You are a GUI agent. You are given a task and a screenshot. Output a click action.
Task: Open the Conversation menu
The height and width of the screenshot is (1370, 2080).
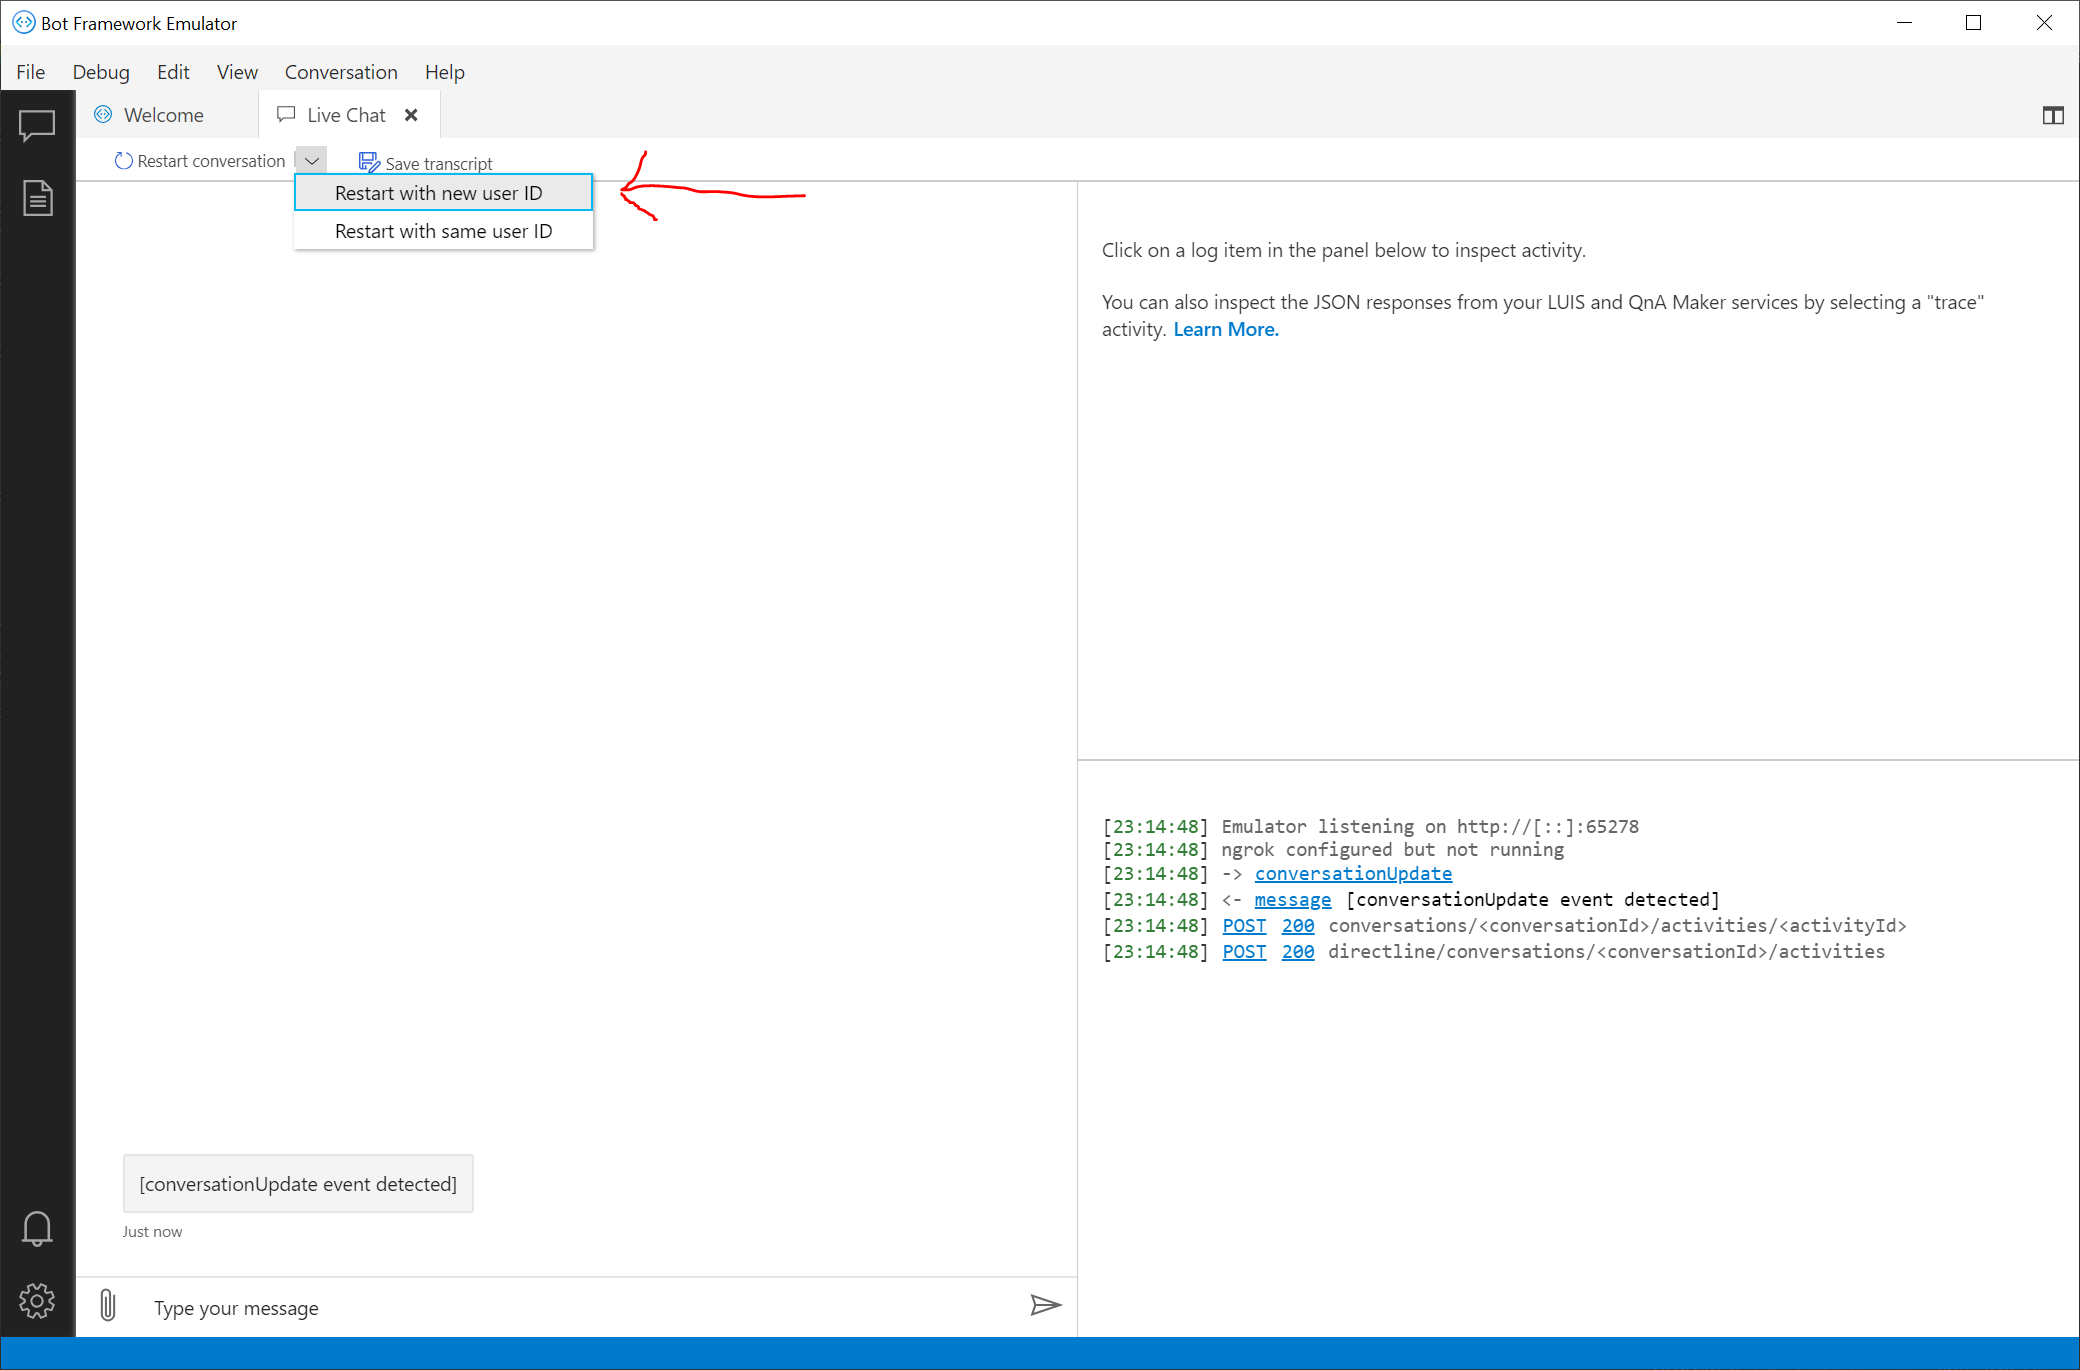(x=341, y=72)
